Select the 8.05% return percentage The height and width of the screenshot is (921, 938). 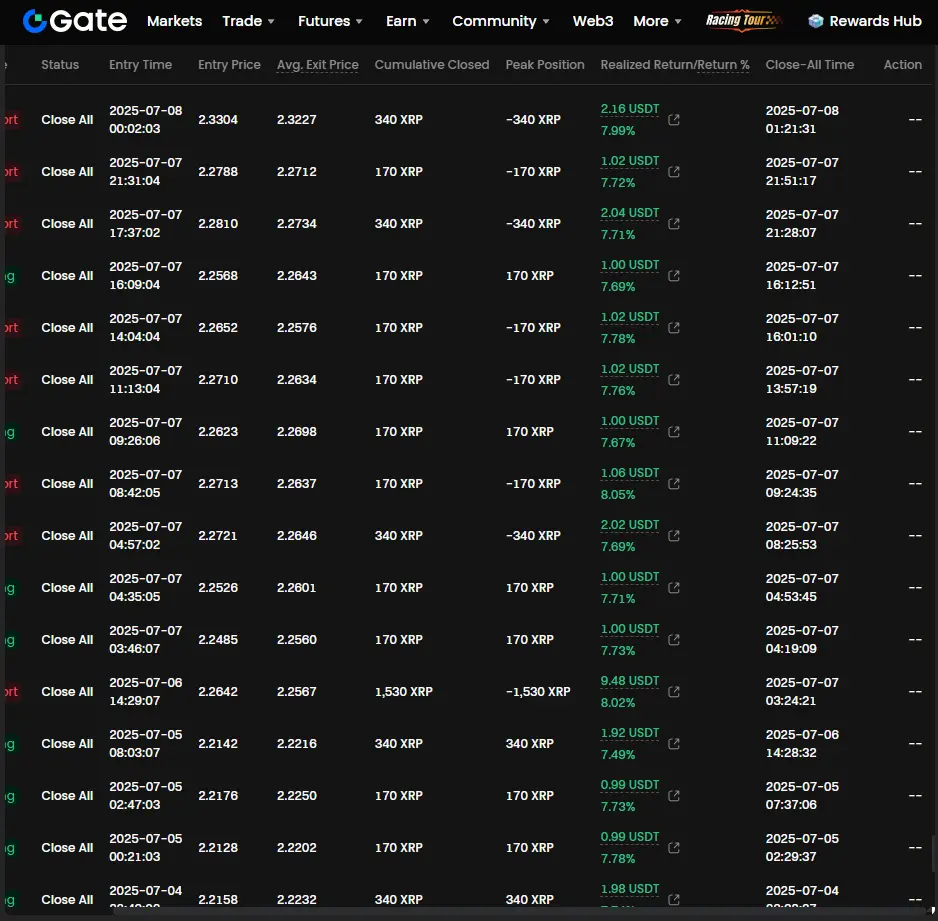[x=618, y=495]
